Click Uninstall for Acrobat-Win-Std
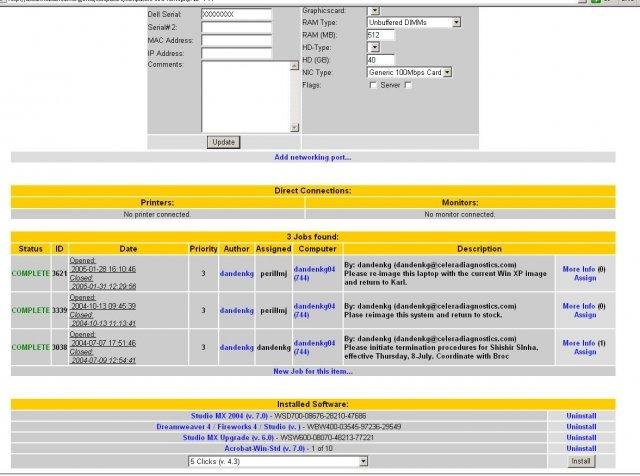The height and width of the screenshot is (476, 640). [581, 448]
